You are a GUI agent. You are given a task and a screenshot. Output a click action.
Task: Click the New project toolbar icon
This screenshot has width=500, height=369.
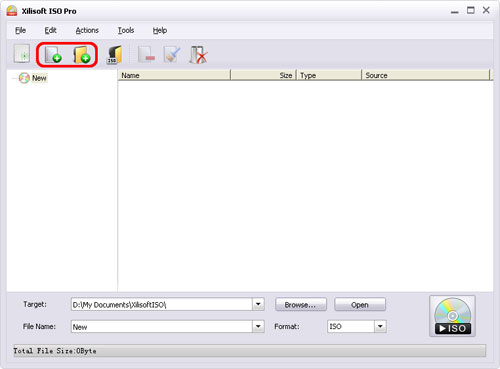[x=22, y=54]
